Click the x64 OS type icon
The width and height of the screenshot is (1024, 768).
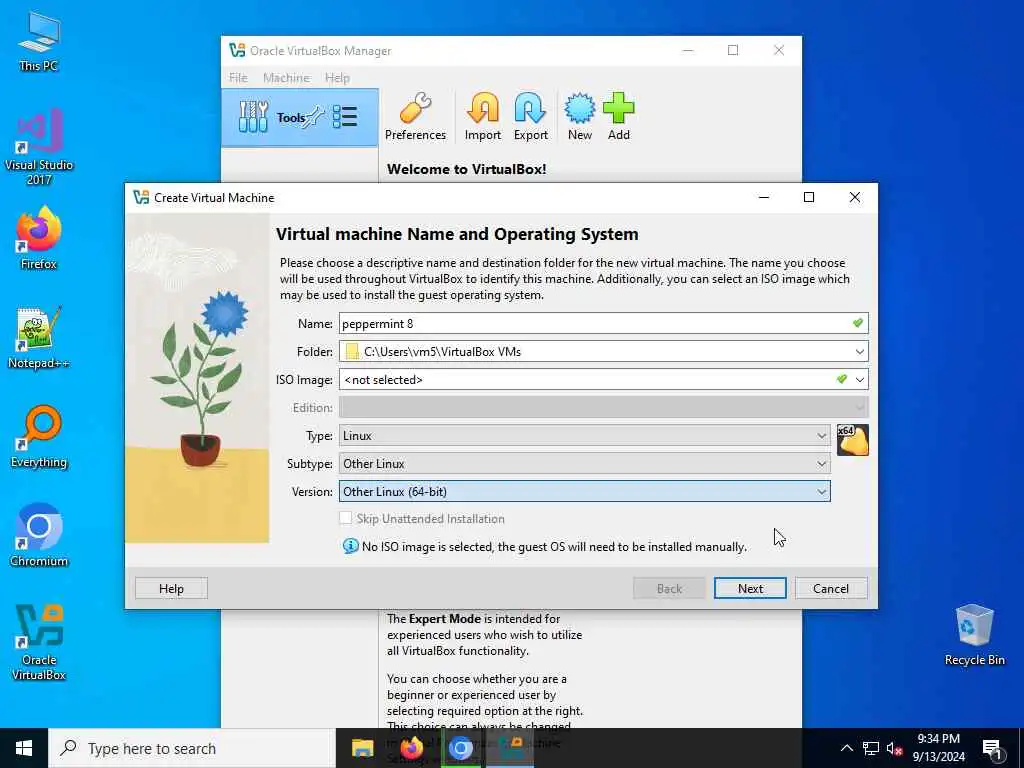tap(852, 440)
